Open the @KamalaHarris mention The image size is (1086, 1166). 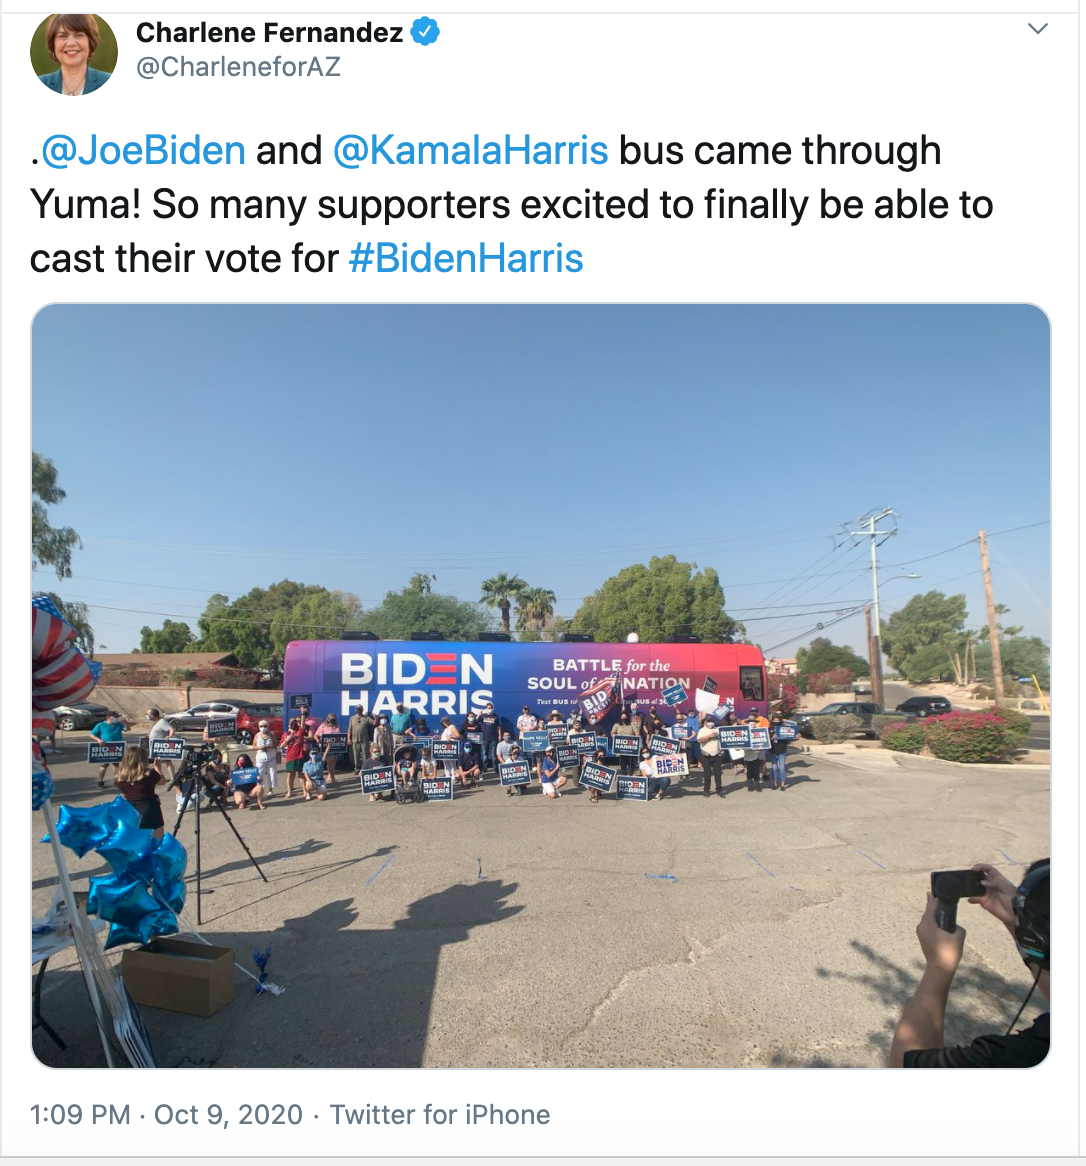click(x=470, y=150)
